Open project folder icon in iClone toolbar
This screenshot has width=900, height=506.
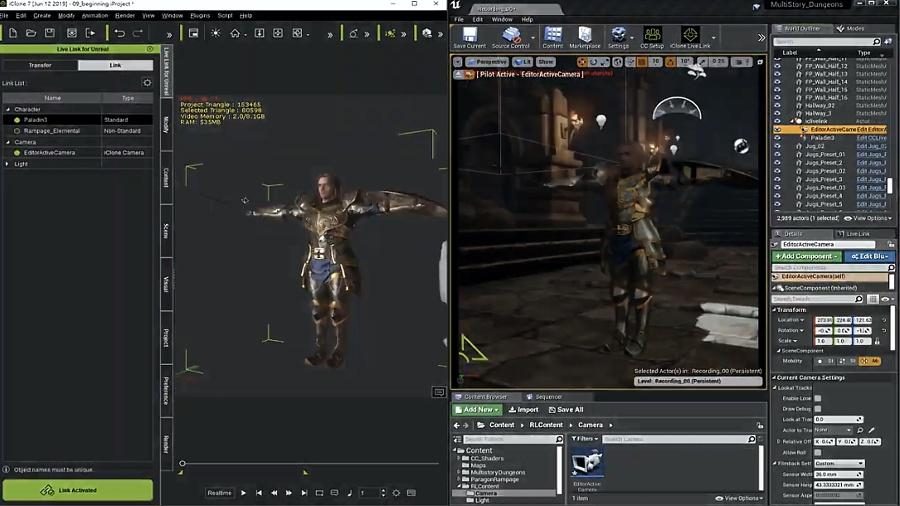coord(31,33)
